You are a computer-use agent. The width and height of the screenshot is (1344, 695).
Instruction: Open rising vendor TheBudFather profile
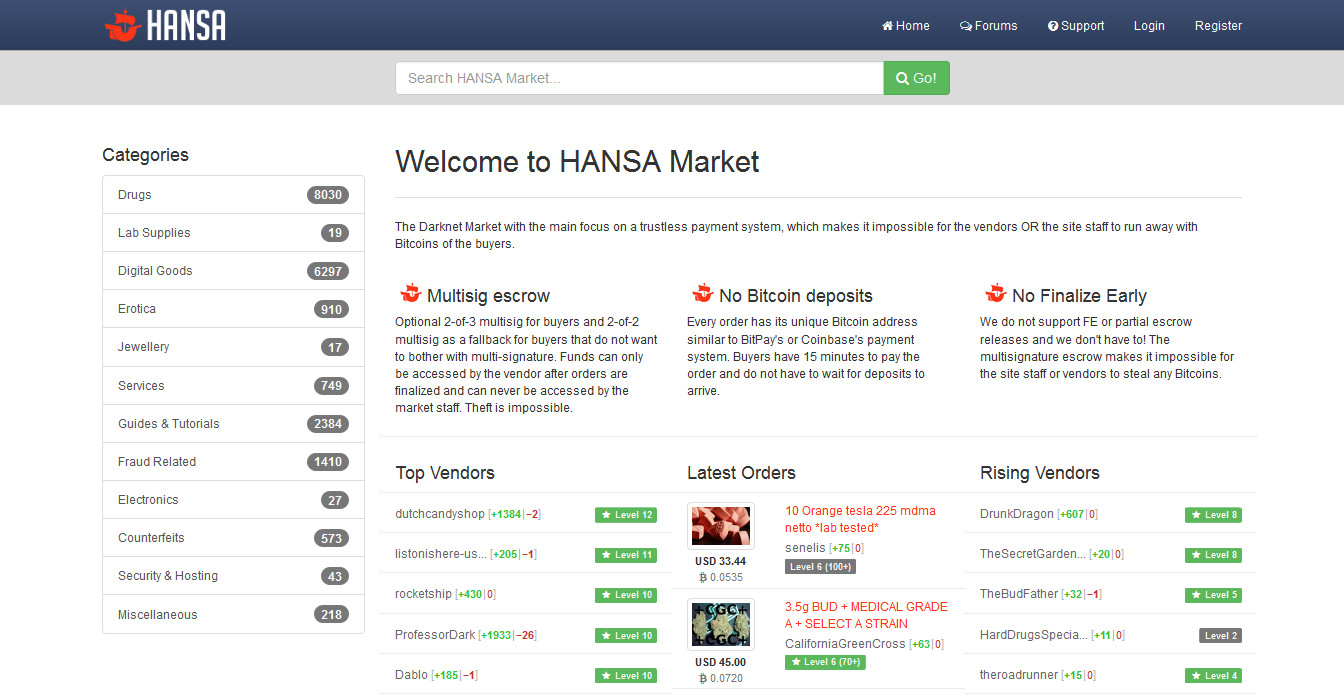(x=1019, y=594)
